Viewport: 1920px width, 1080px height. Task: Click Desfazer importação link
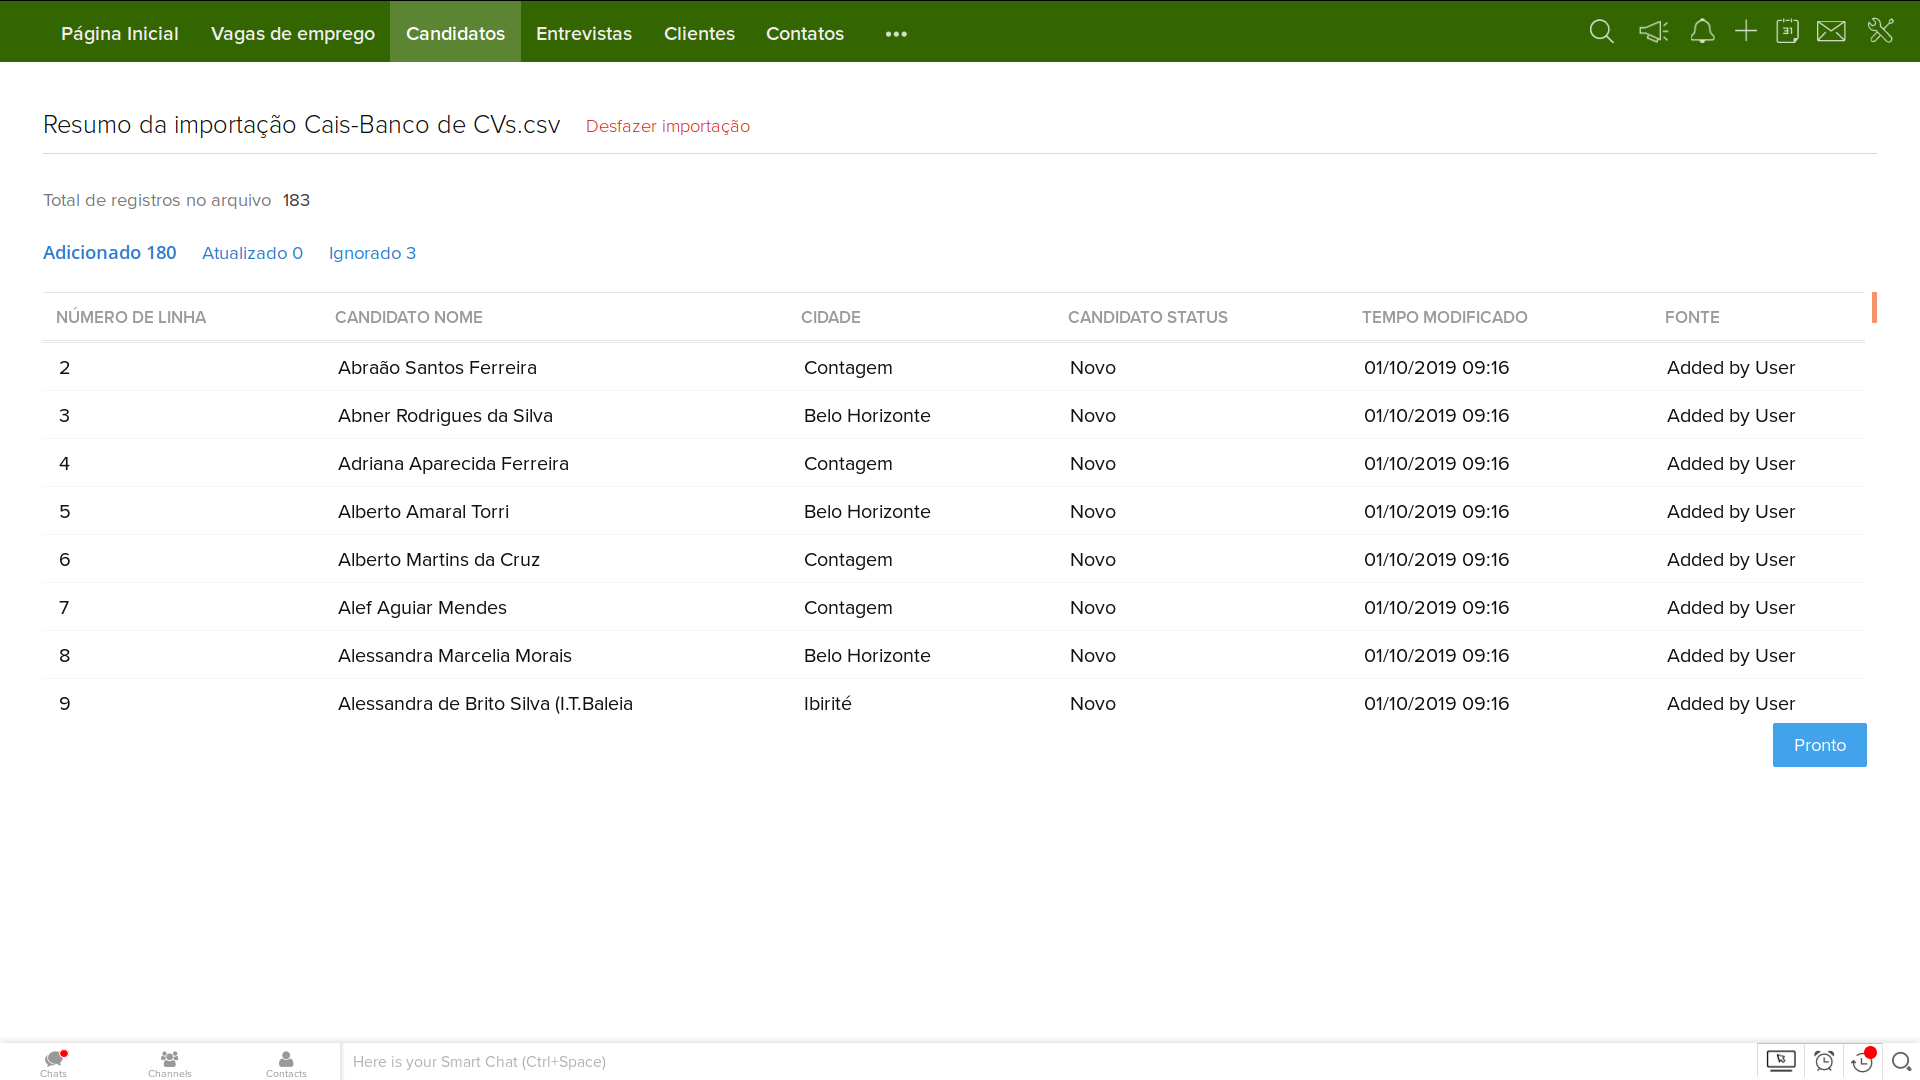(x=668, y=126)
